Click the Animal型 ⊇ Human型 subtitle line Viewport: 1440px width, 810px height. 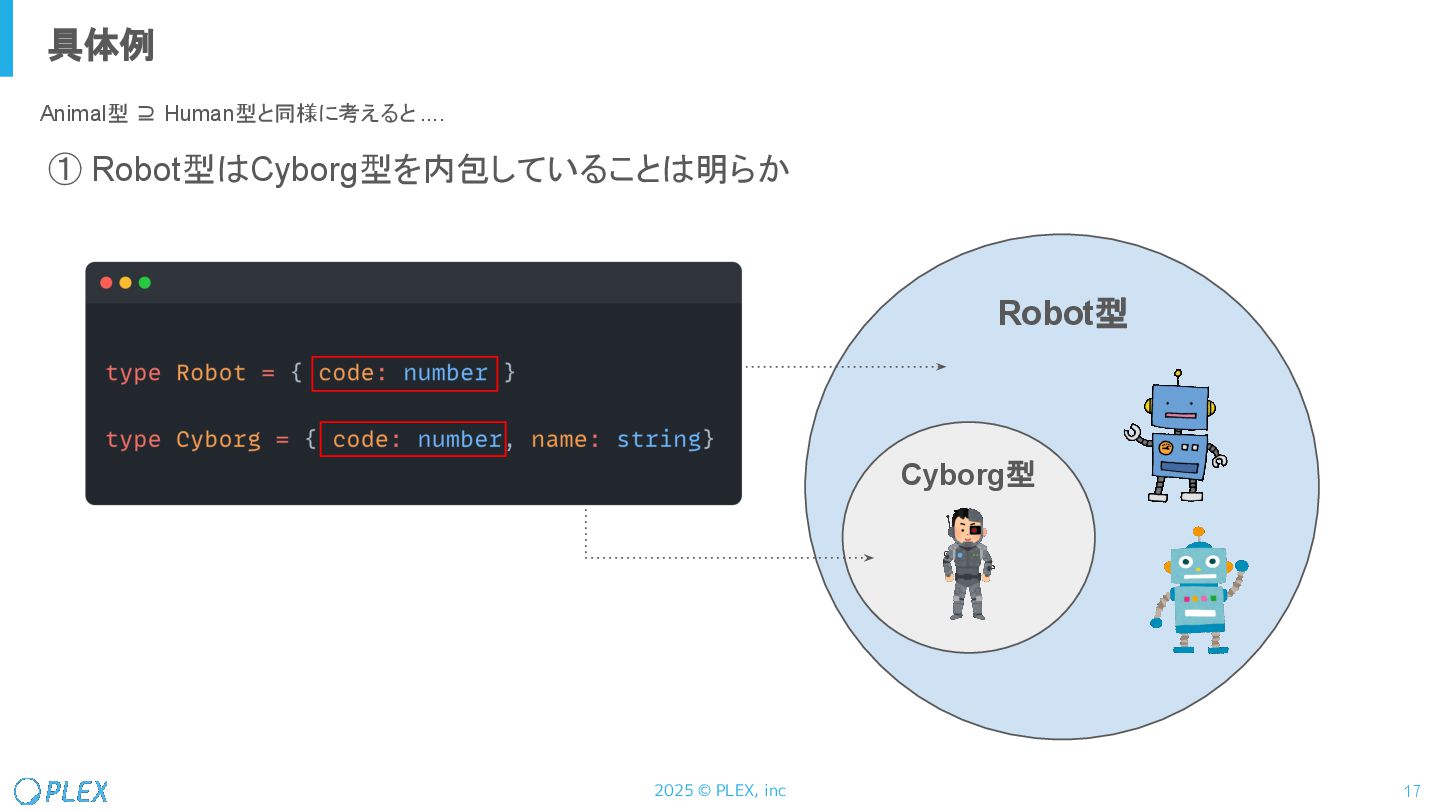pos(242,114)
